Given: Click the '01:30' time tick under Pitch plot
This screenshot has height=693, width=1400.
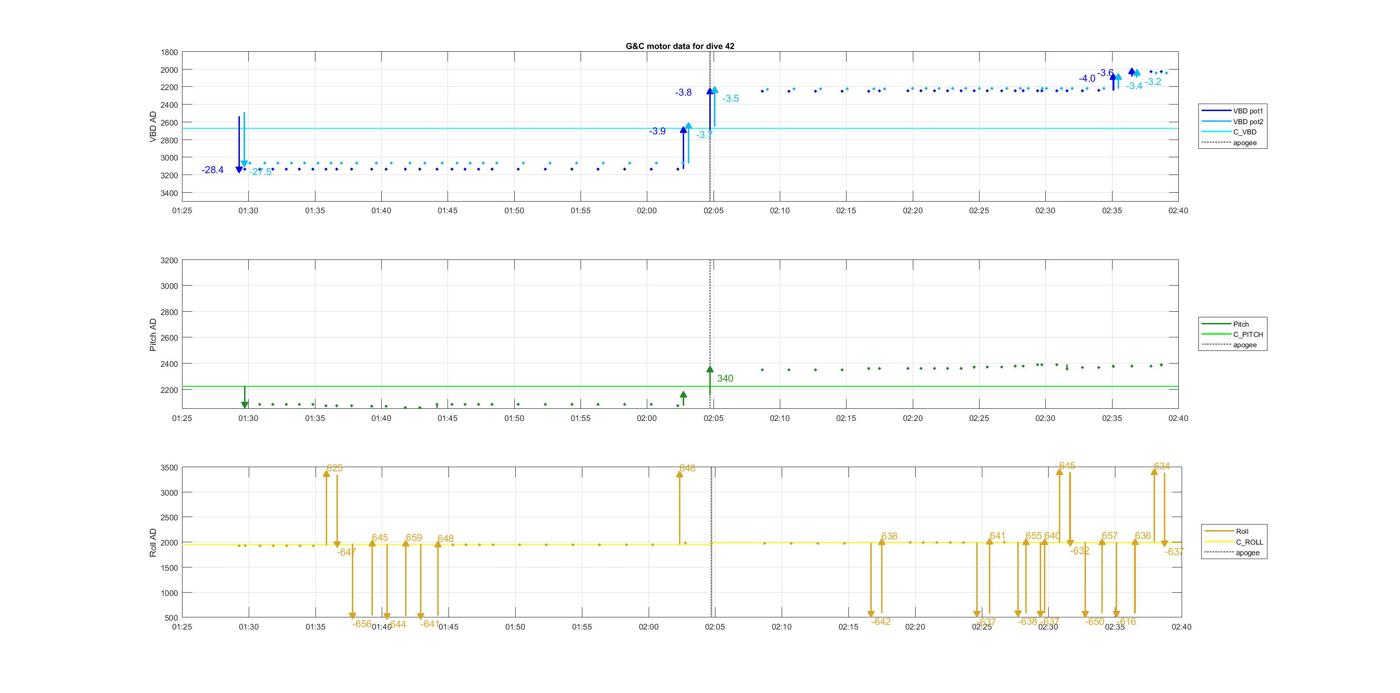Looking at the screenshot, I should pos(248,418).
